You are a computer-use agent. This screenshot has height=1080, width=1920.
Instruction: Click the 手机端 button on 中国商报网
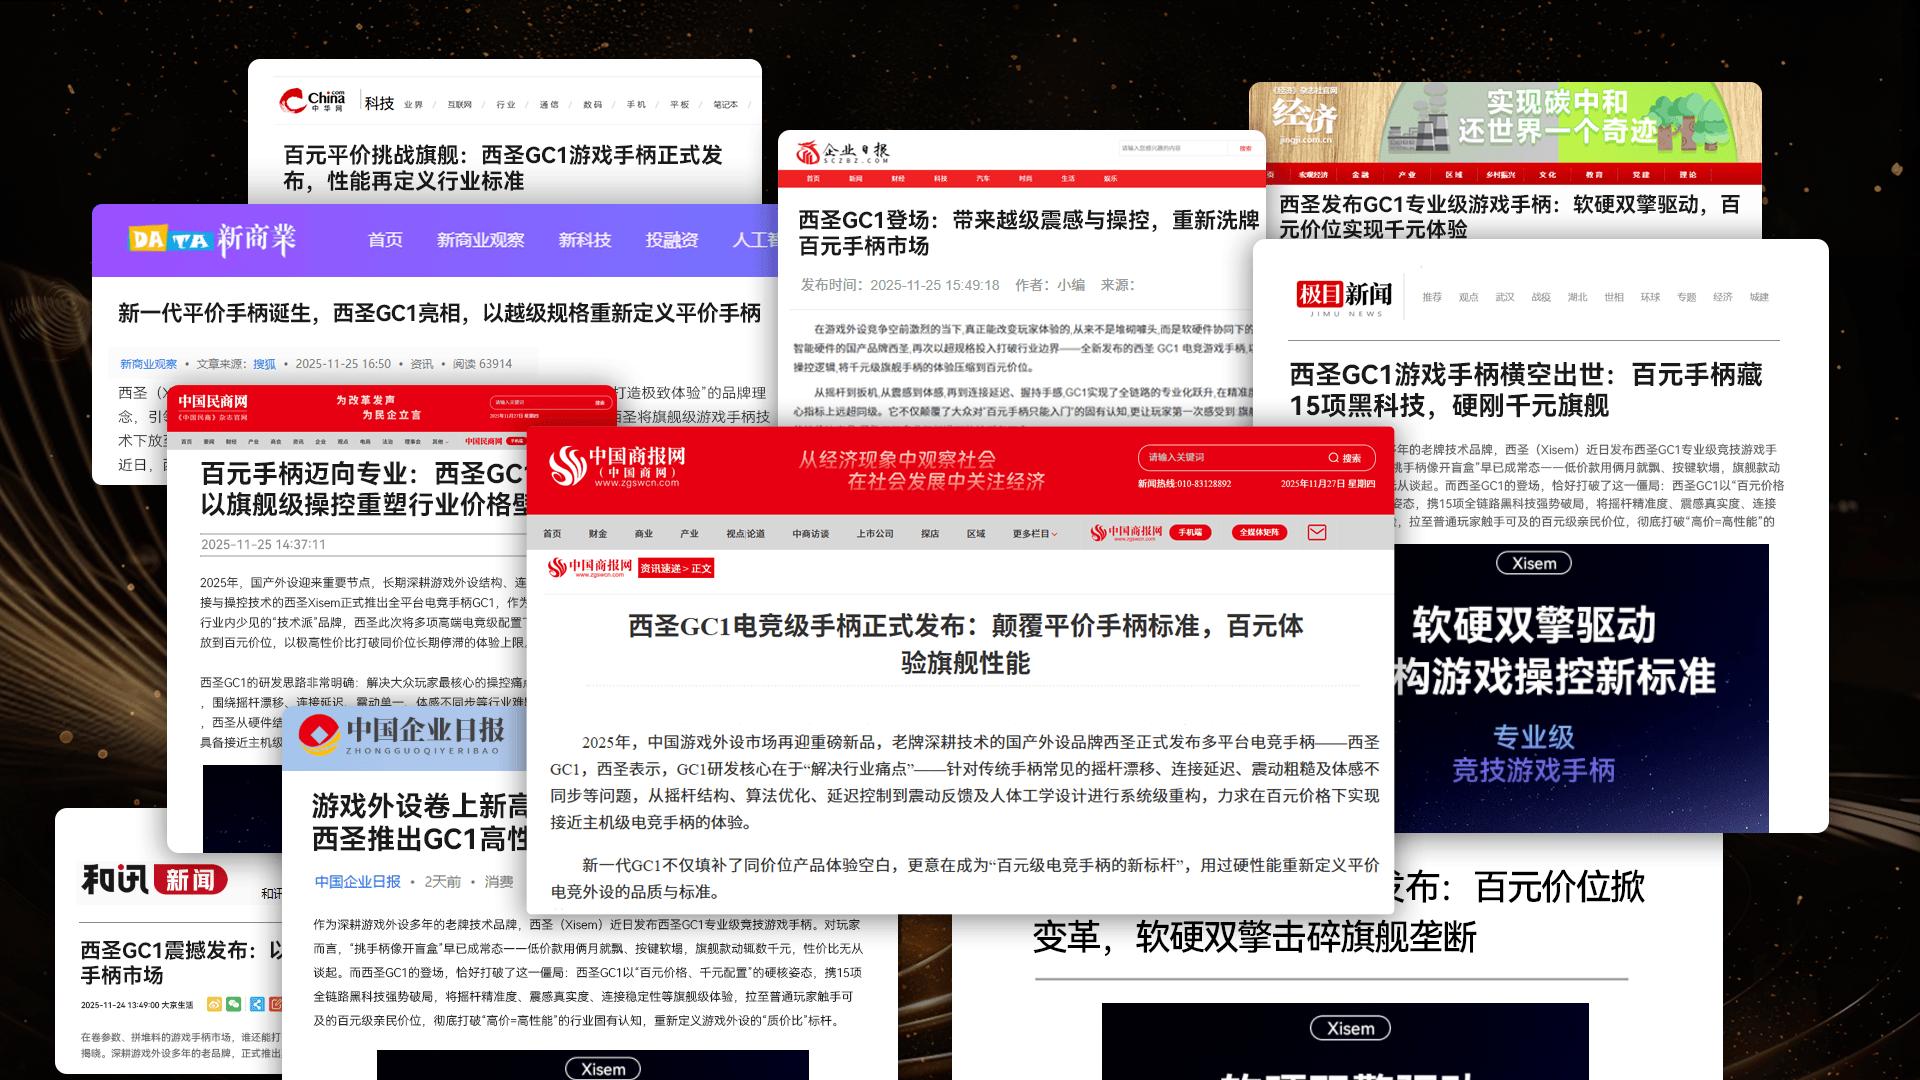pyautogui.click(x=1192, y=532)
